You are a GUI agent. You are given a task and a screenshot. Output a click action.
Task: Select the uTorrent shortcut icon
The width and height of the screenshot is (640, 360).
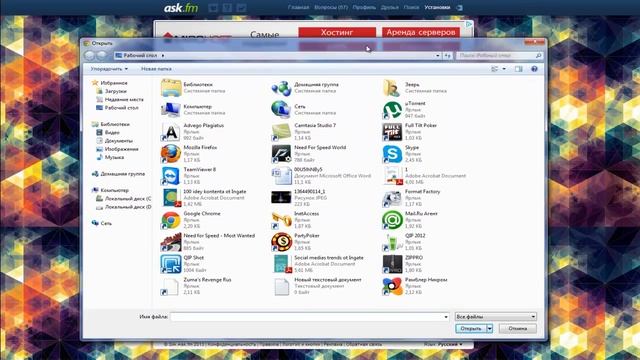[392, 110]
